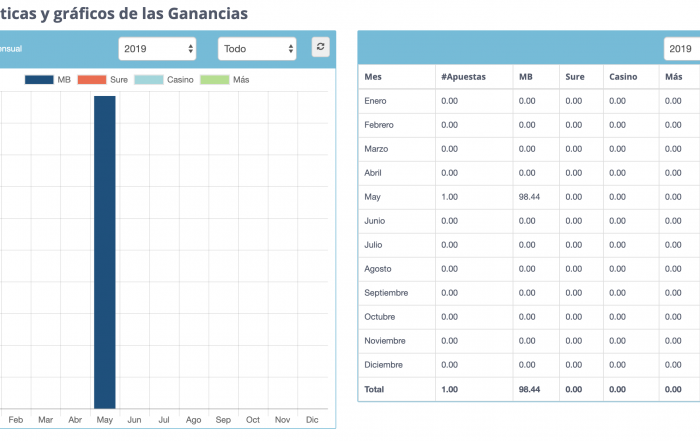Click the Sure column header in table
This screenshot has height=441, width=700.
(x=574, y=76)
